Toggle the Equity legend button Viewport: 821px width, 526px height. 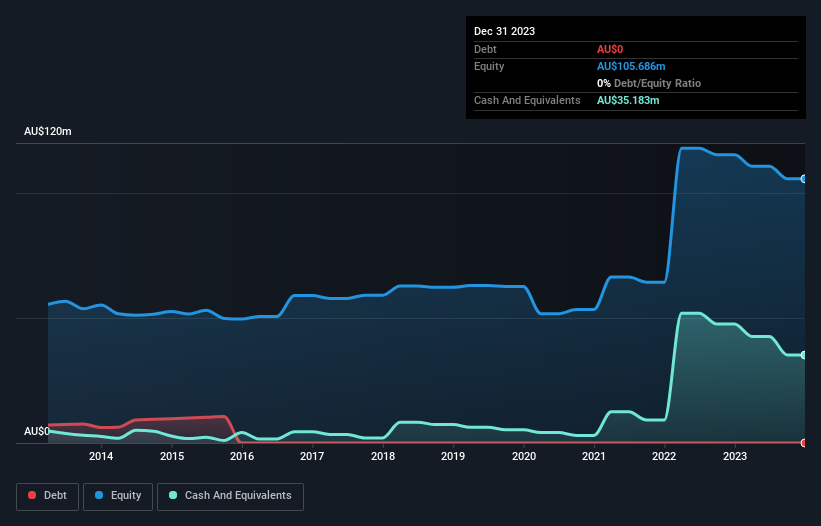point(118,496)
